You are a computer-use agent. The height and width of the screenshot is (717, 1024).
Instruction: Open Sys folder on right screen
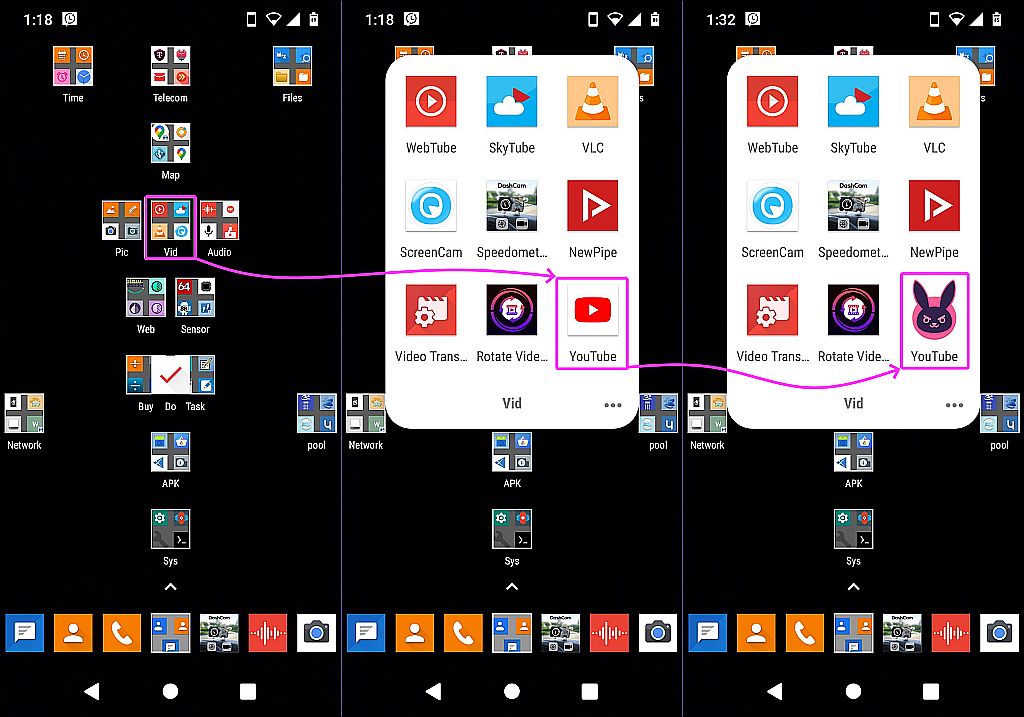click(854, 529)
